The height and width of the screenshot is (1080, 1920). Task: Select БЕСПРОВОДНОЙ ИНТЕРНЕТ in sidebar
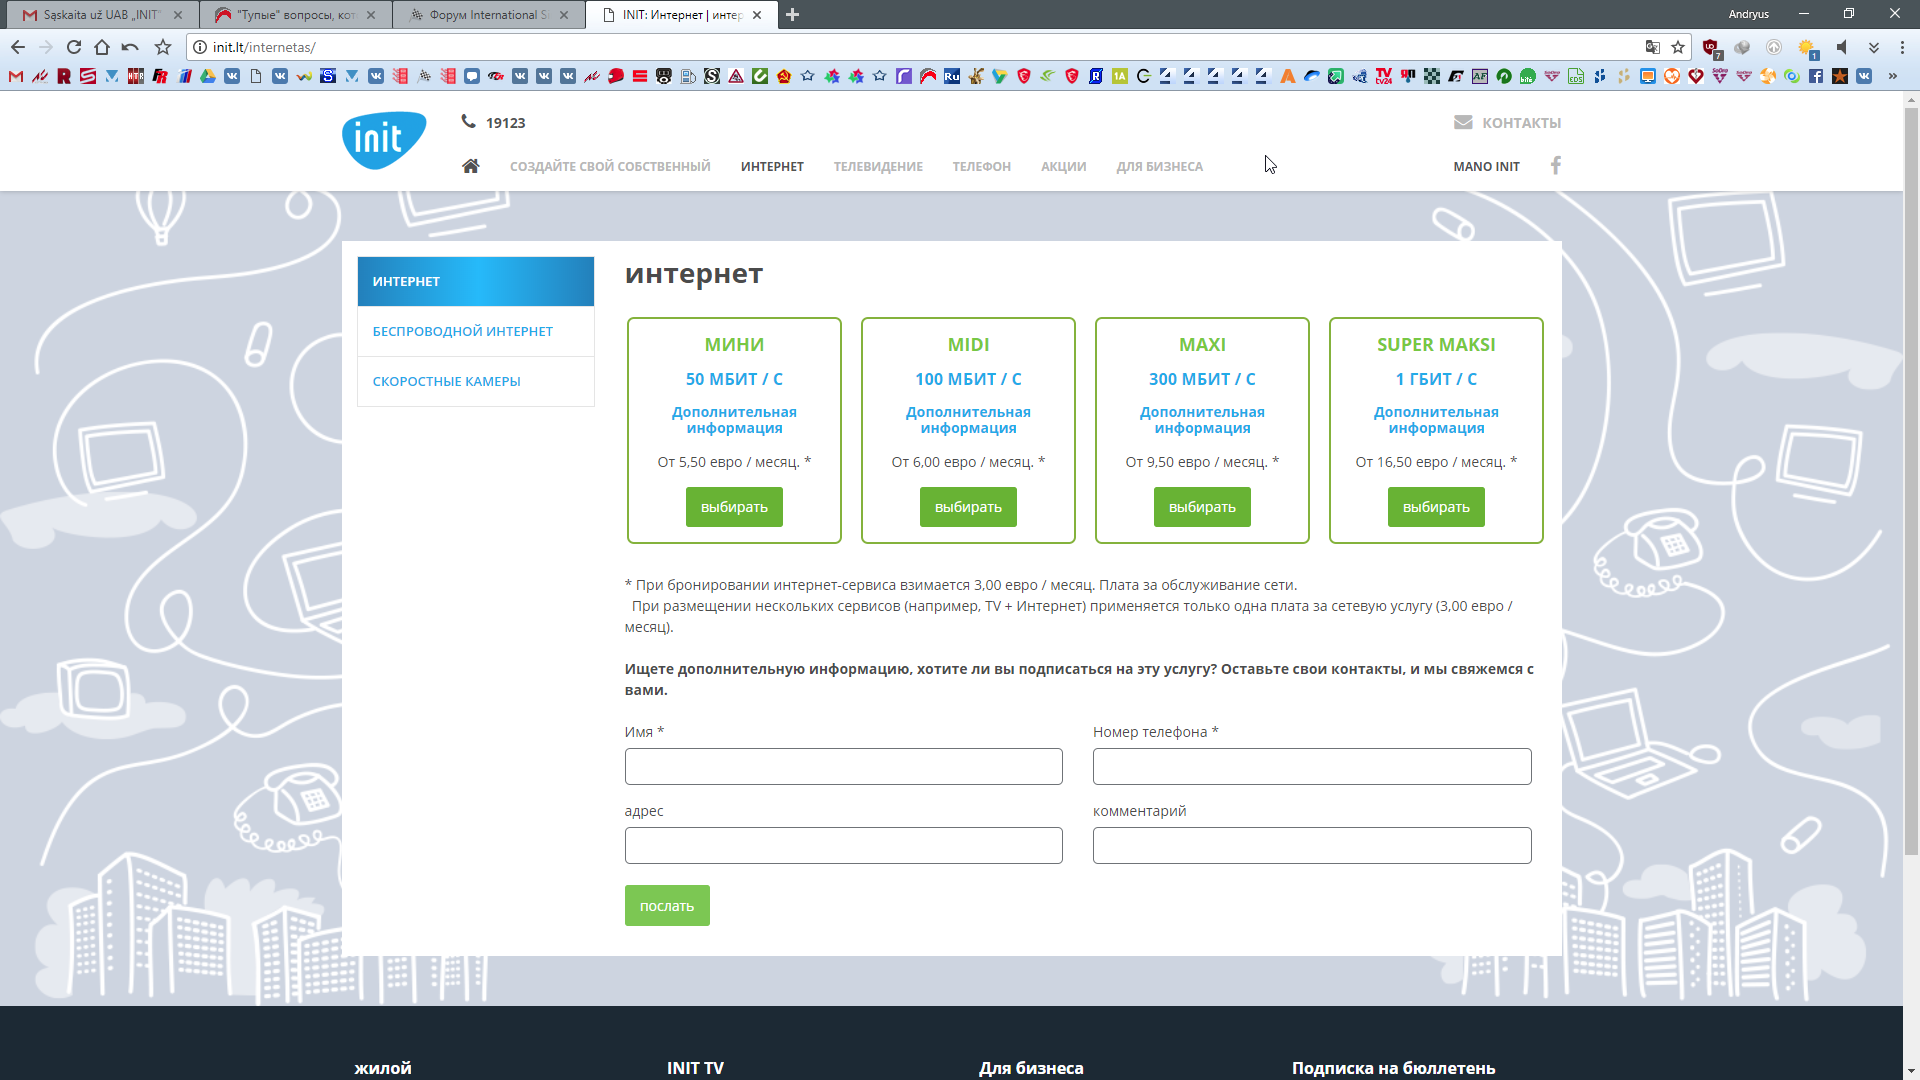(x=462, y=331)
